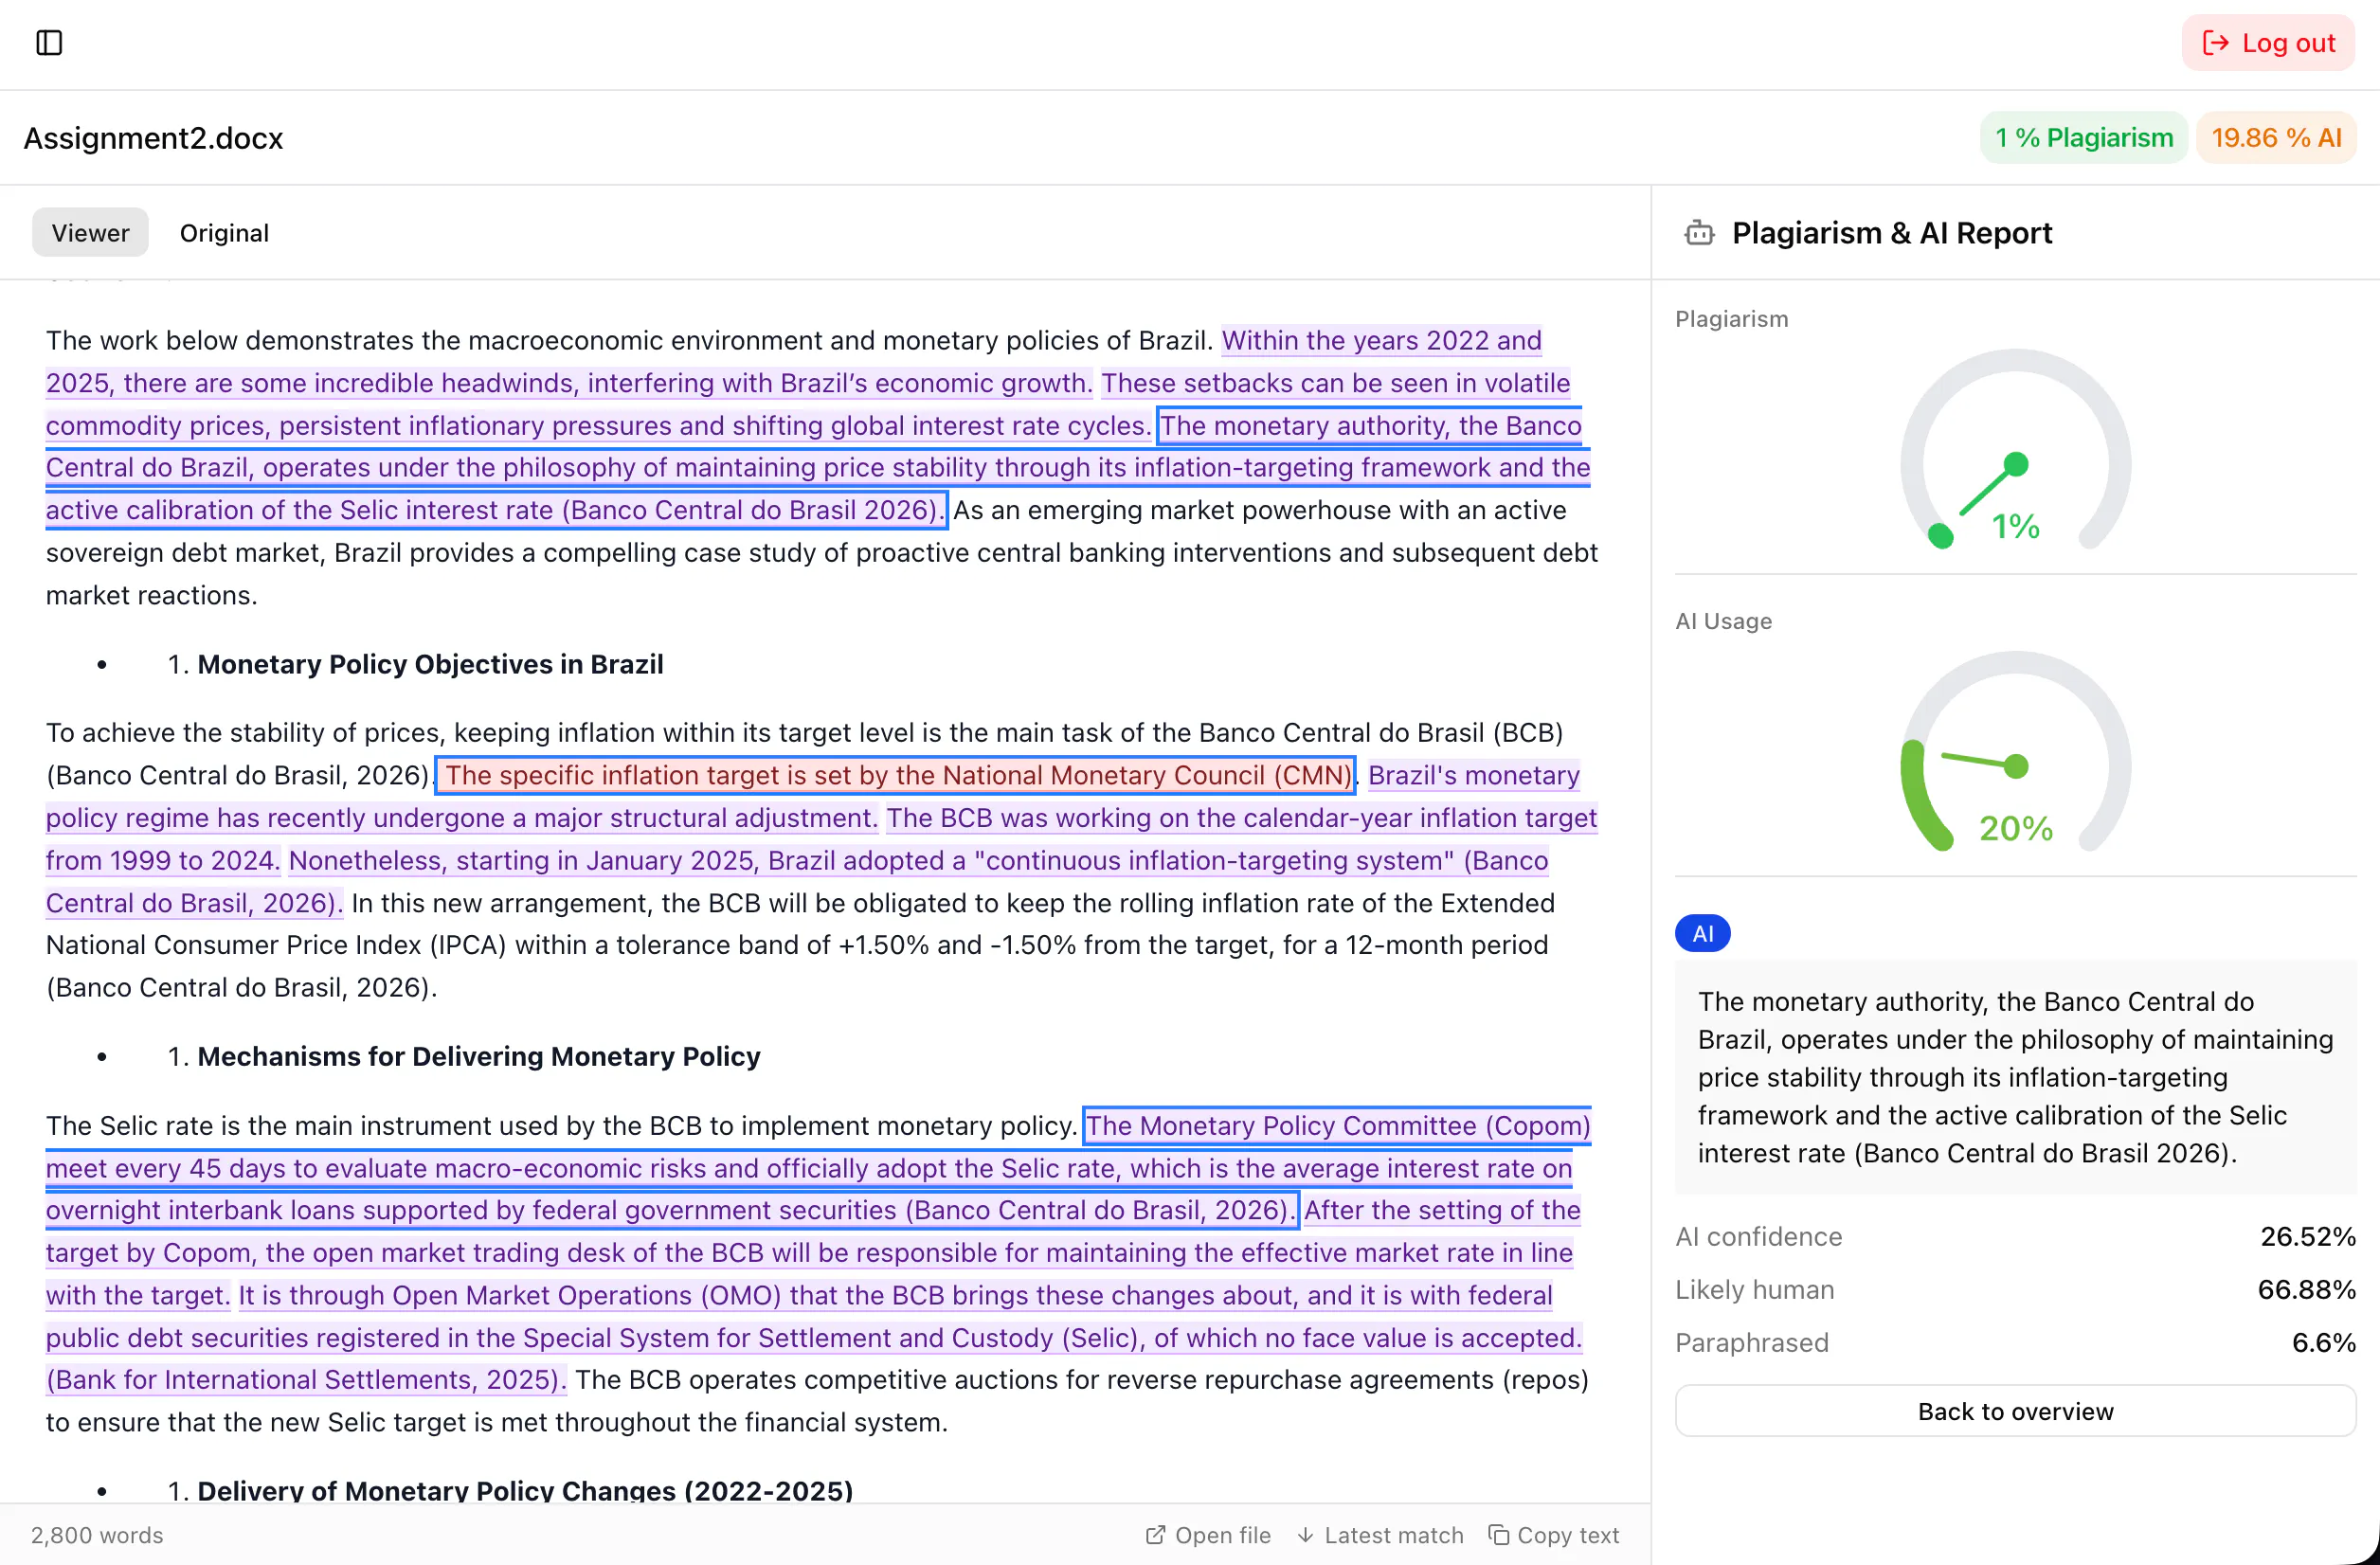Click the Copy text clipboard icon
The image size is (2380, 1565).
point(1498,1535)
